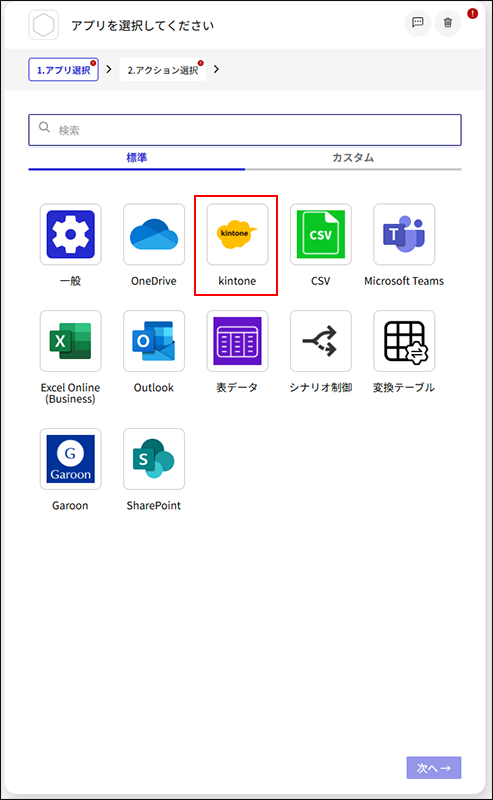The image size is (493, 800).
Task: Click the empty hexagon app placeholder icon
Action: [x=43, y=24]
